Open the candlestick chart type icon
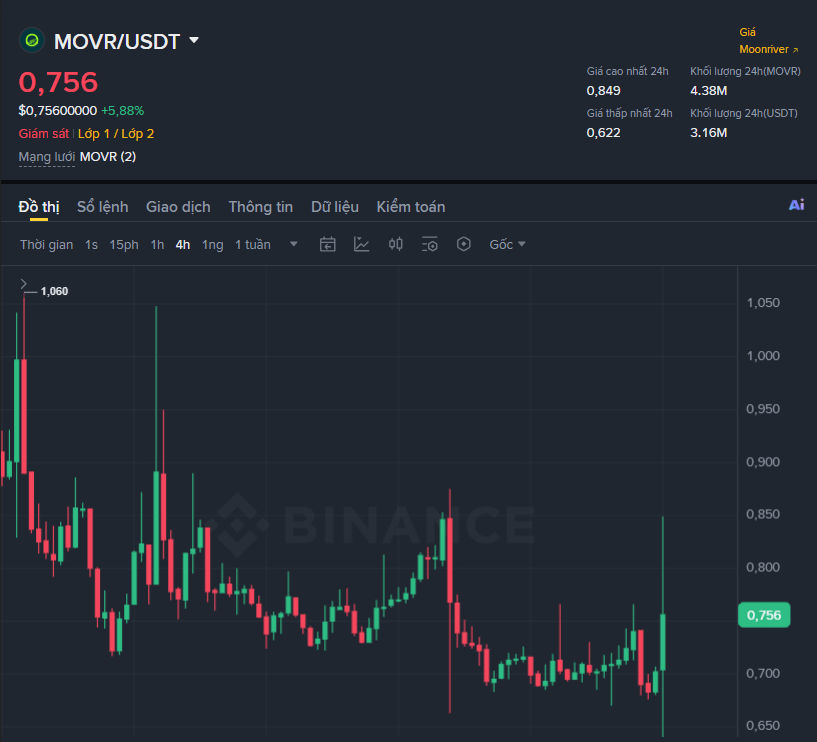 tap(395, 244)
